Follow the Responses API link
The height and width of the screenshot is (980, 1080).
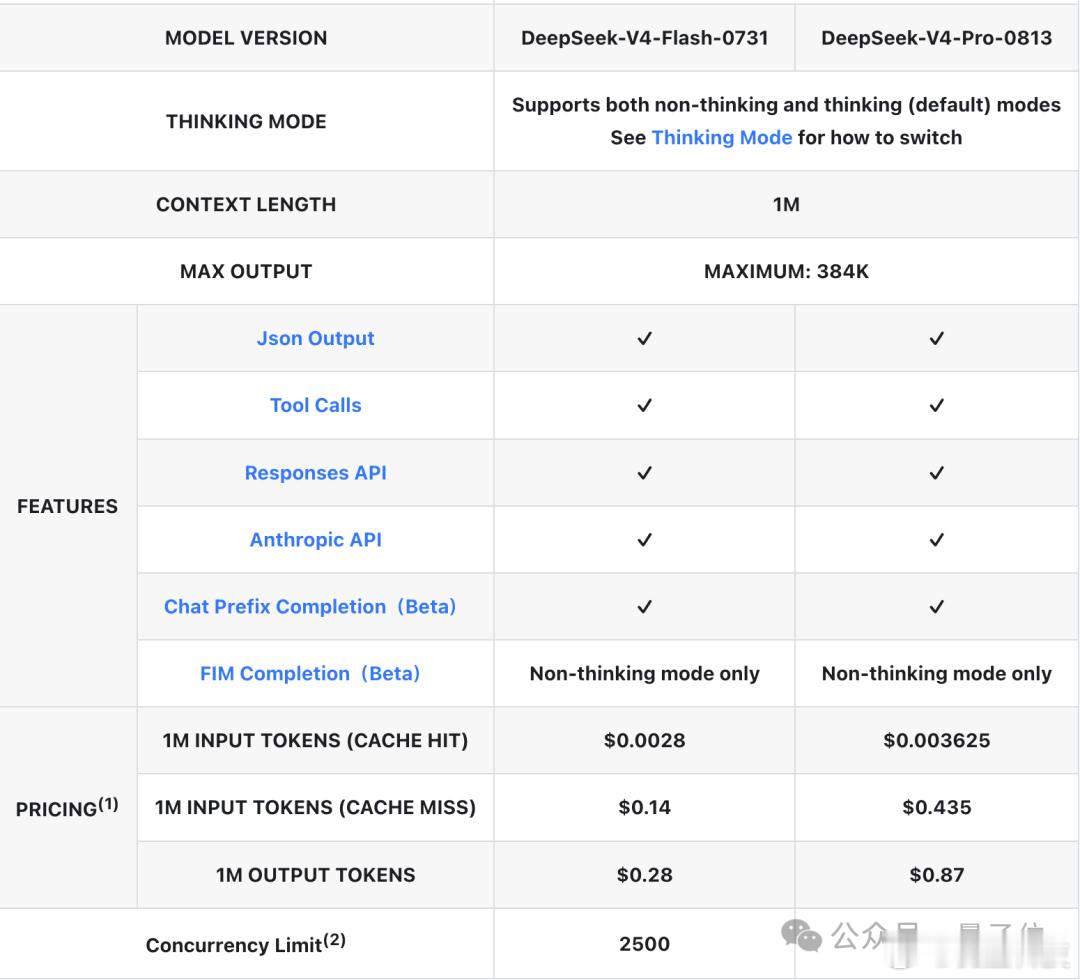(315, 472)
